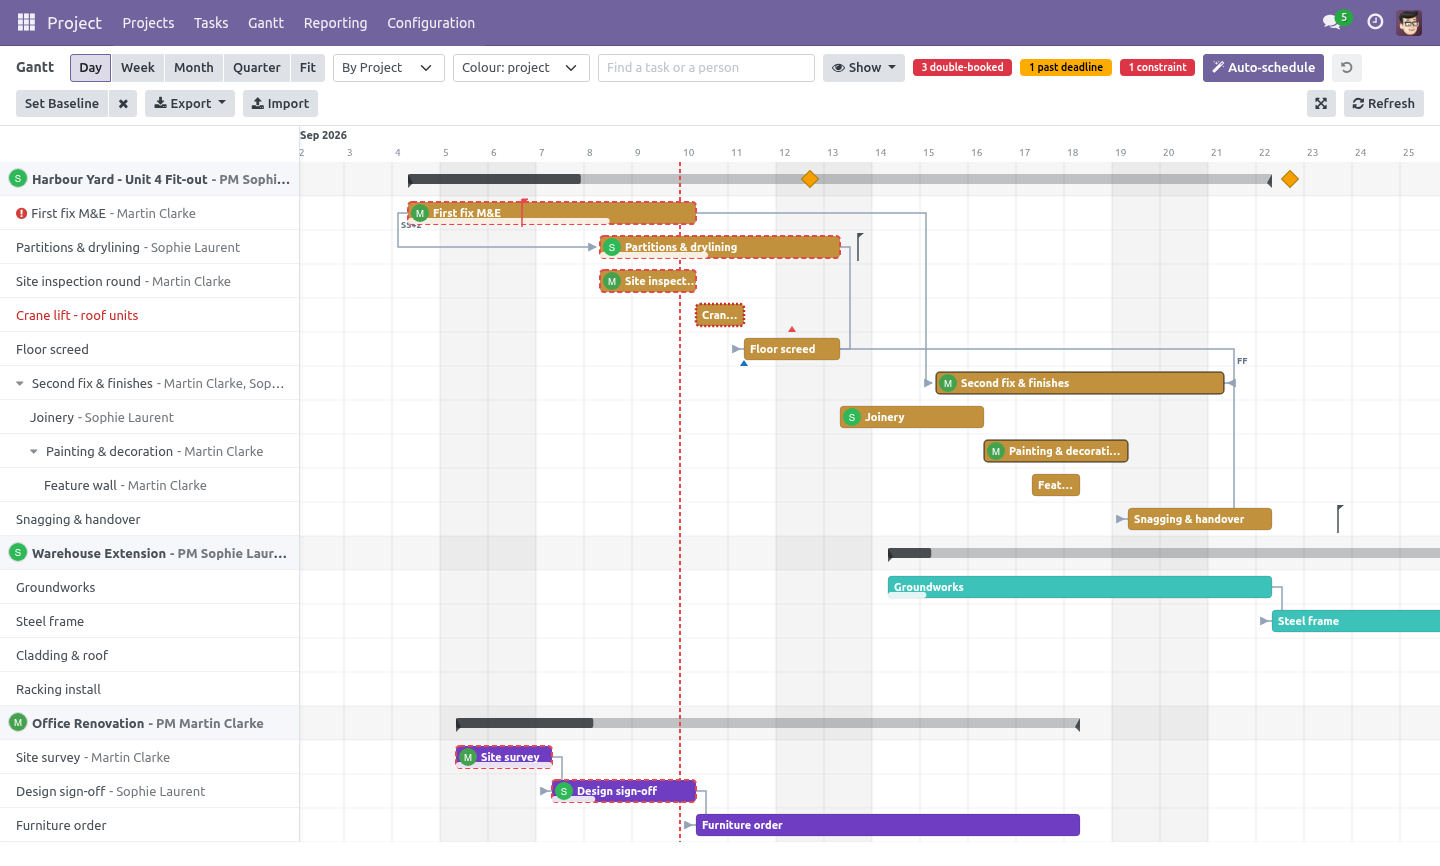Click the Warehouse Extension project avatar icon
The width and height of the screenshot is (1440, 866).
pyautogui.click(x=17, y=552)
